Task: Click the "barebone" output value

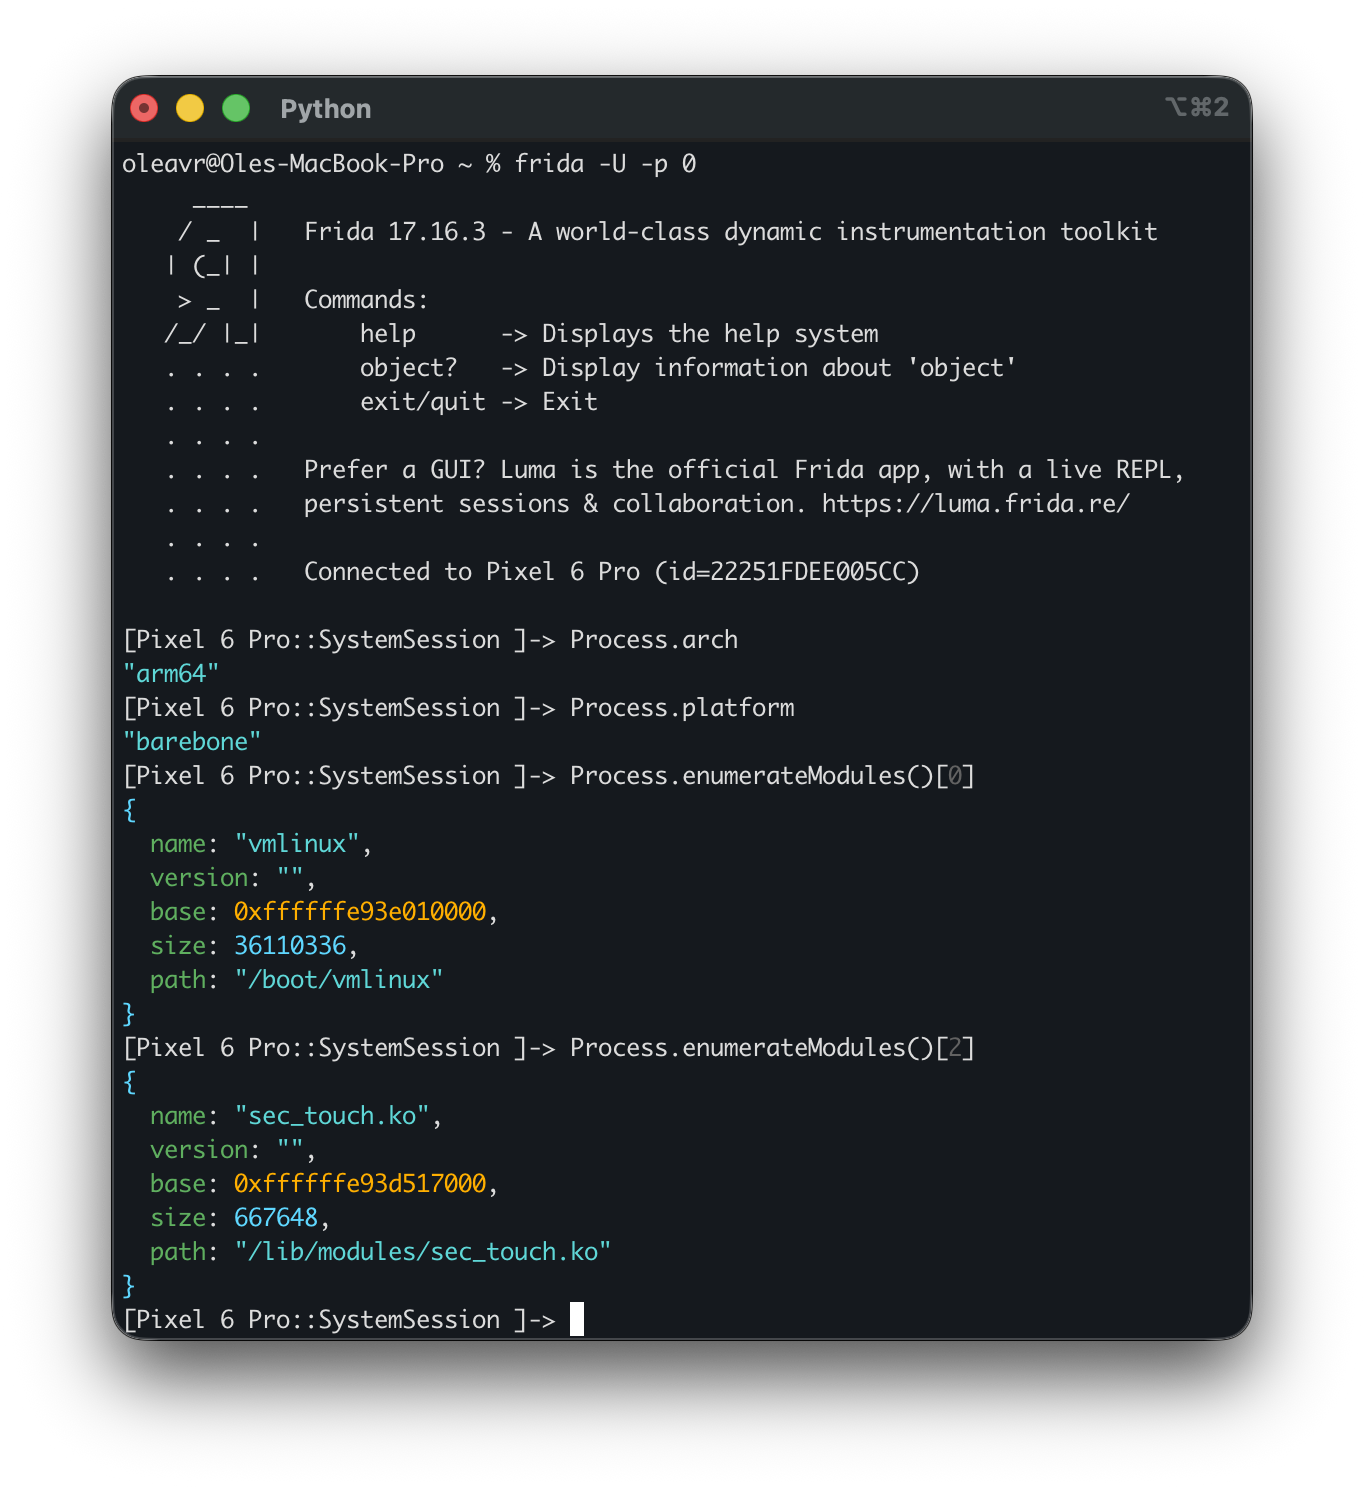Action: coord(192,742)
